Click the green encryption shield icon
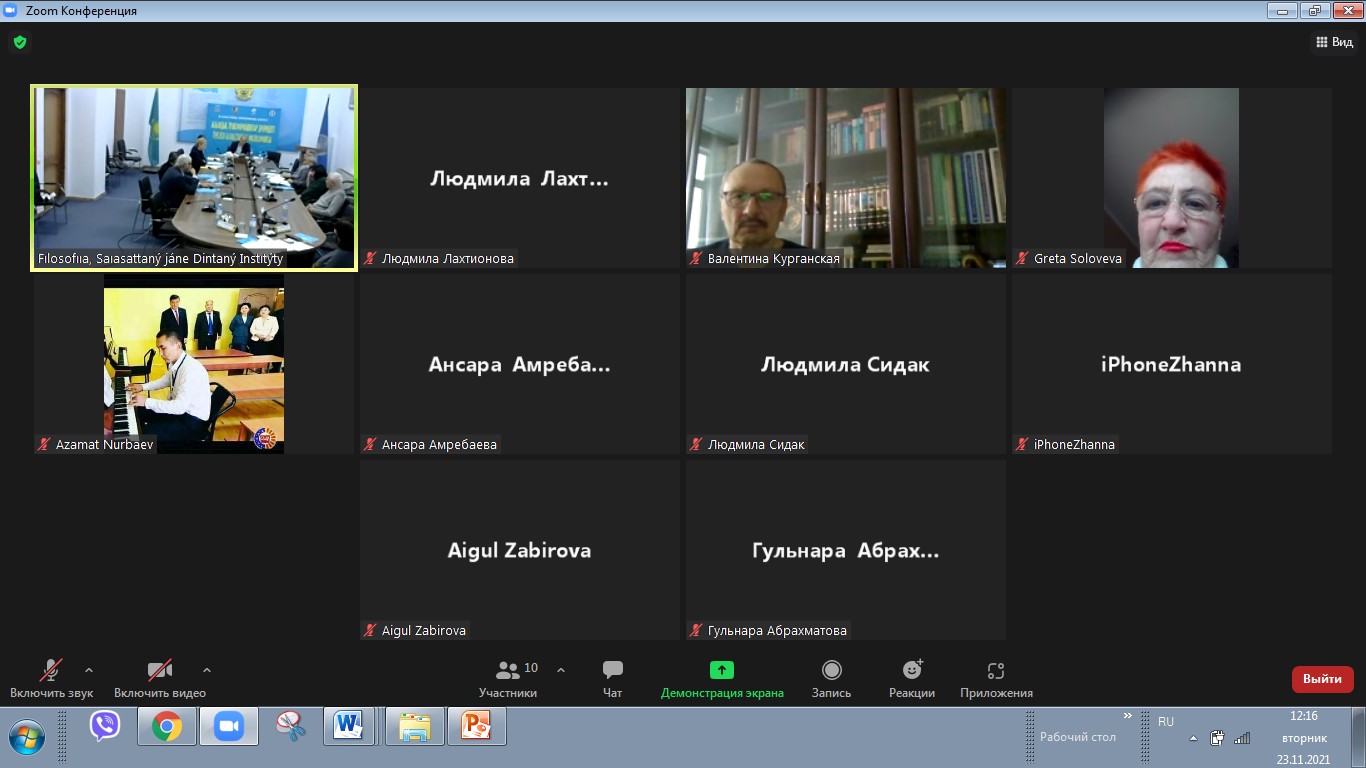Screen dimensions: 1366x768 (19, 42)
